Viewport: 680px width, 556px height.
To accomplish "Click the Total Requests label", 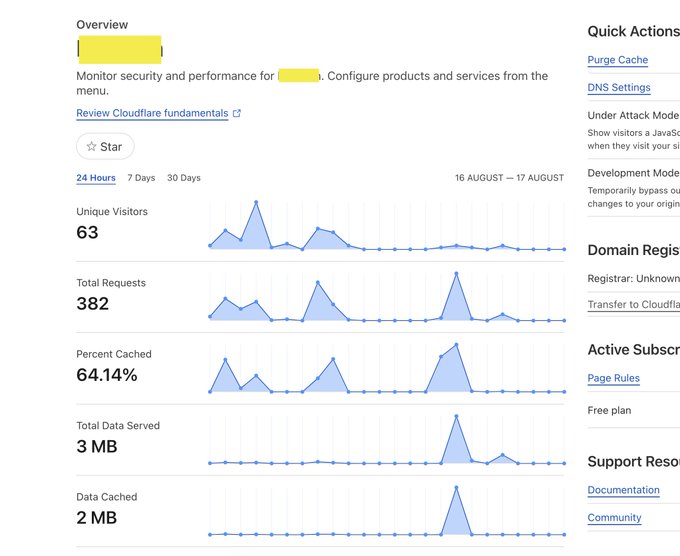I will coord(111,283).
